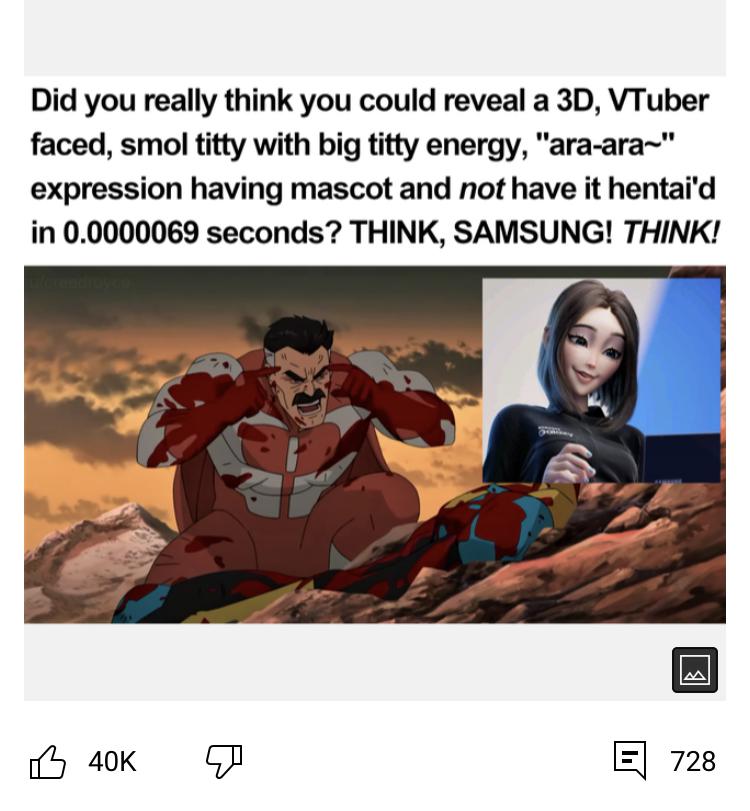Click the 'THINK, SAMSUNG!' text
750x811 pixels.
(x=481, y=233)
